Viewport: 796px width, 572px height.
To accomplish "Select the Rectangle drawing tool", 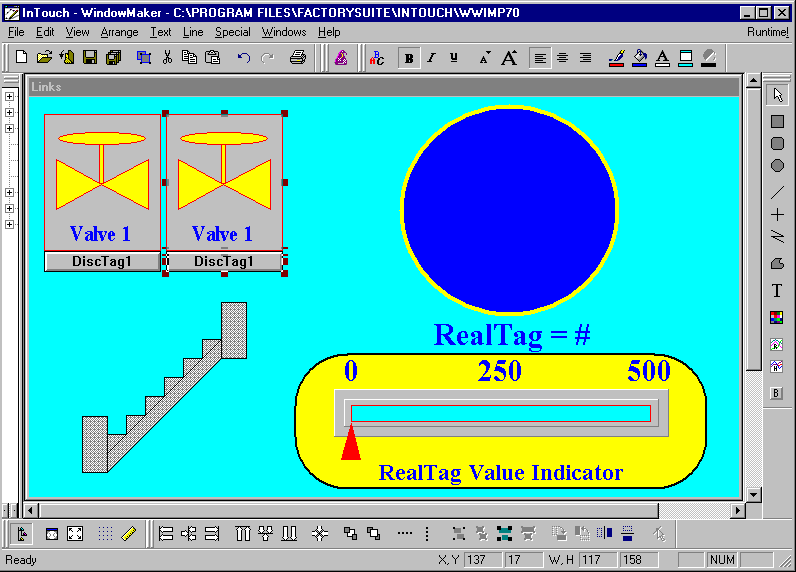I will tap(777, 121).
